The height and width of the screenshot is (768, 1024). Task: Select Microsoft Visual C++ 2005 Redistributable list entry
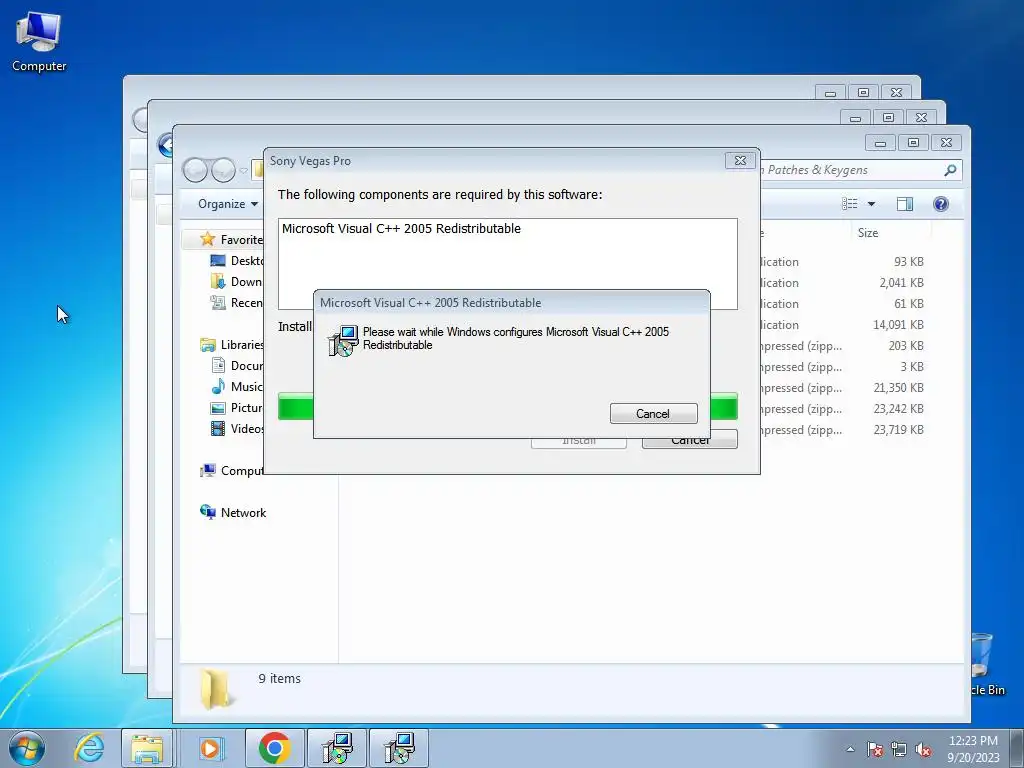point(401,229)
